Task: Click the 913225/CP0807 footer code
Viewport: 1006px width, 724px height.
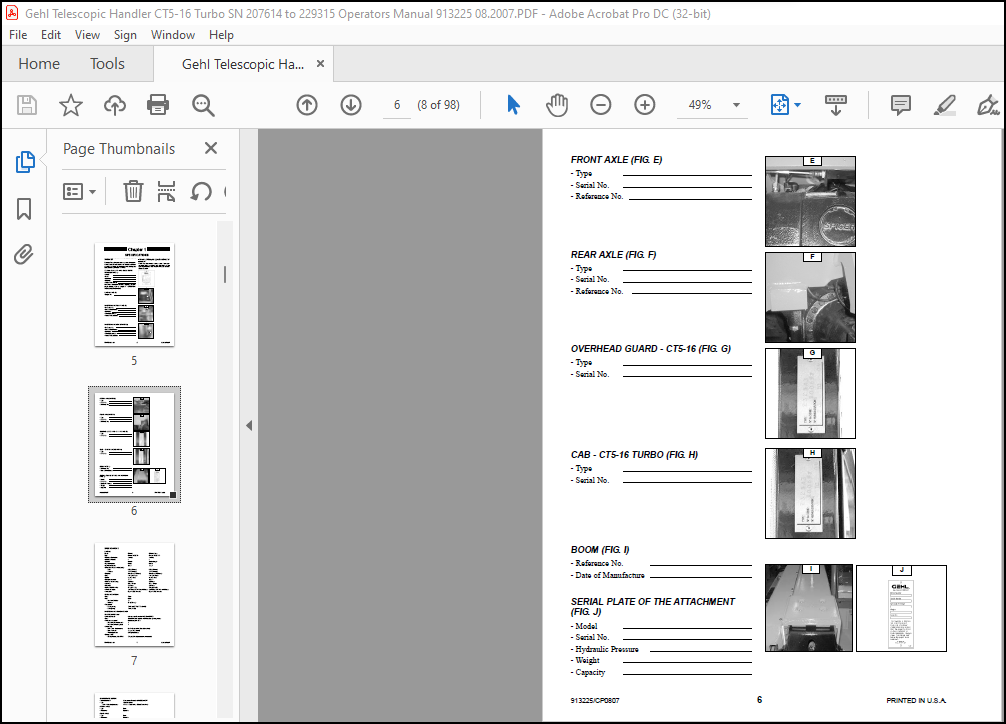Action: [x=595, y=700]
